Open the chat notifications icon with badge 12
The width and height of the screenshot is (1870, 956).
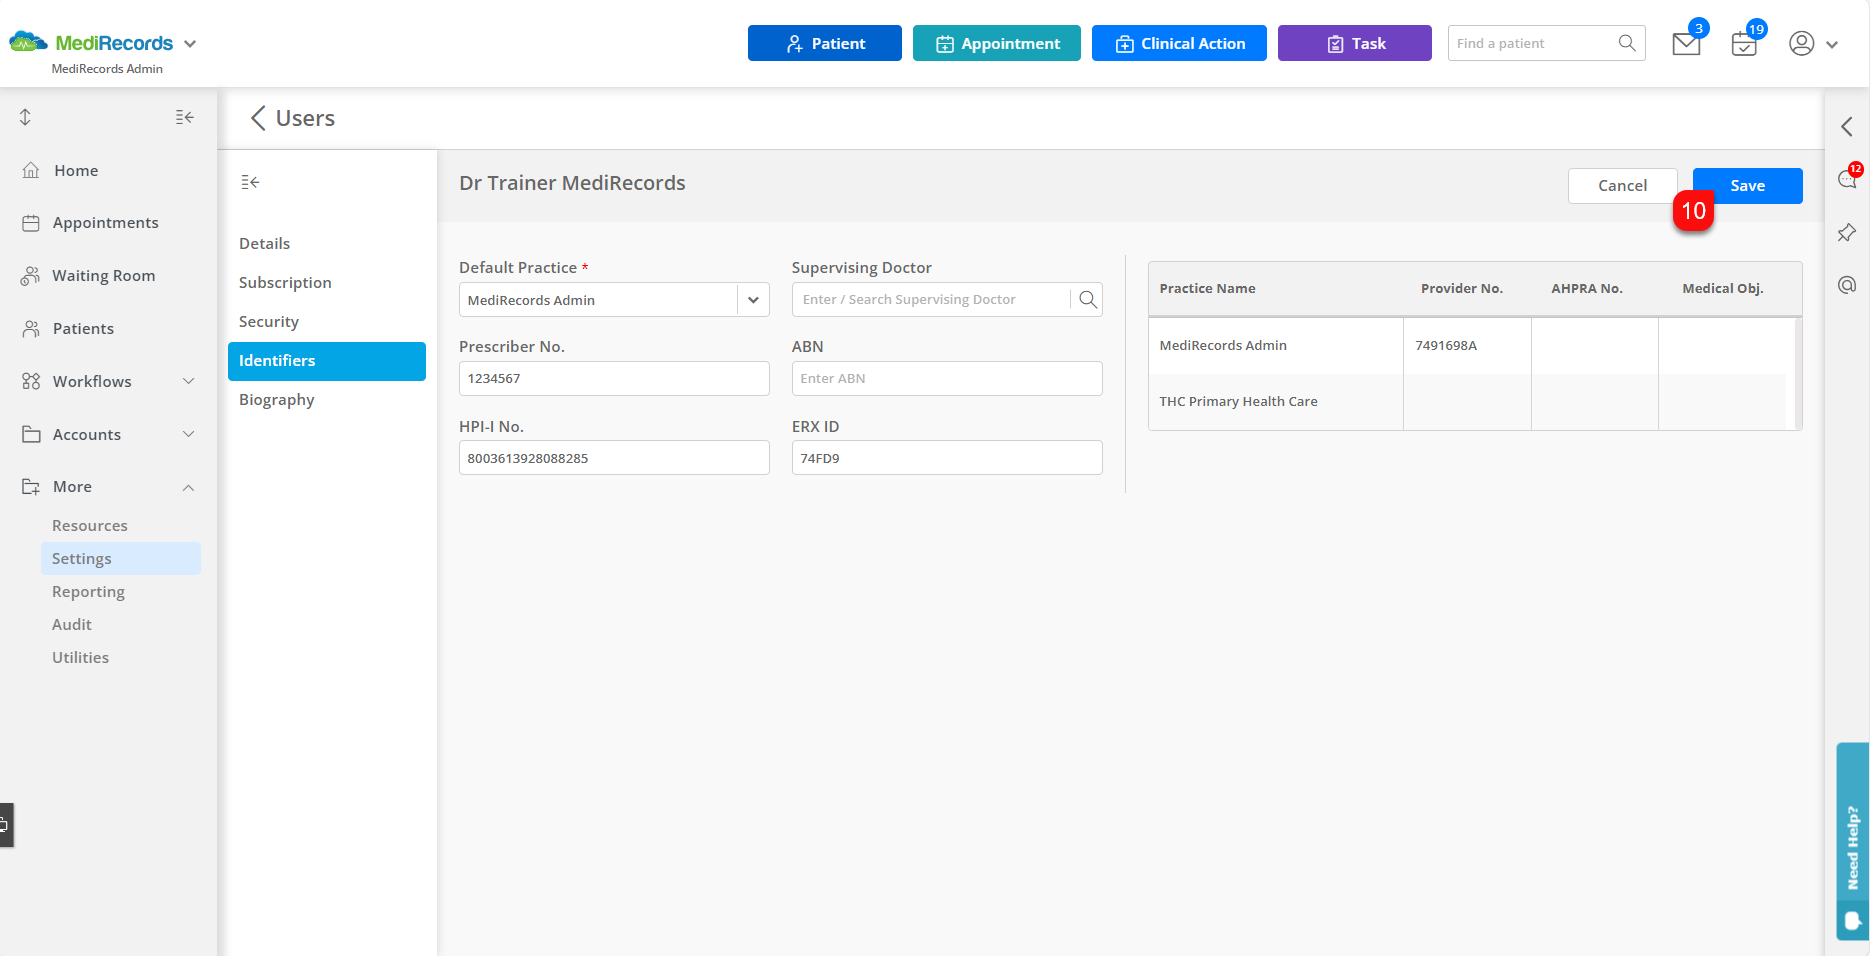point(1847,179)
